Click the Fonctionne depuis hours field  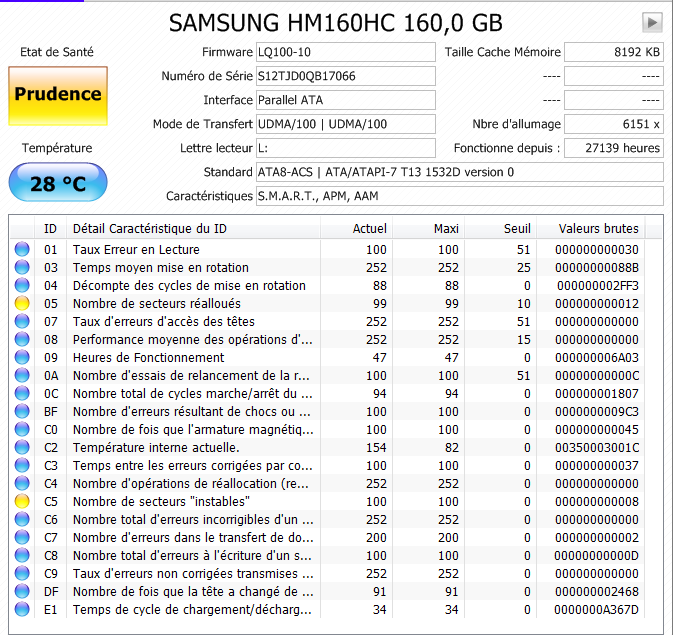pos(614,148)
